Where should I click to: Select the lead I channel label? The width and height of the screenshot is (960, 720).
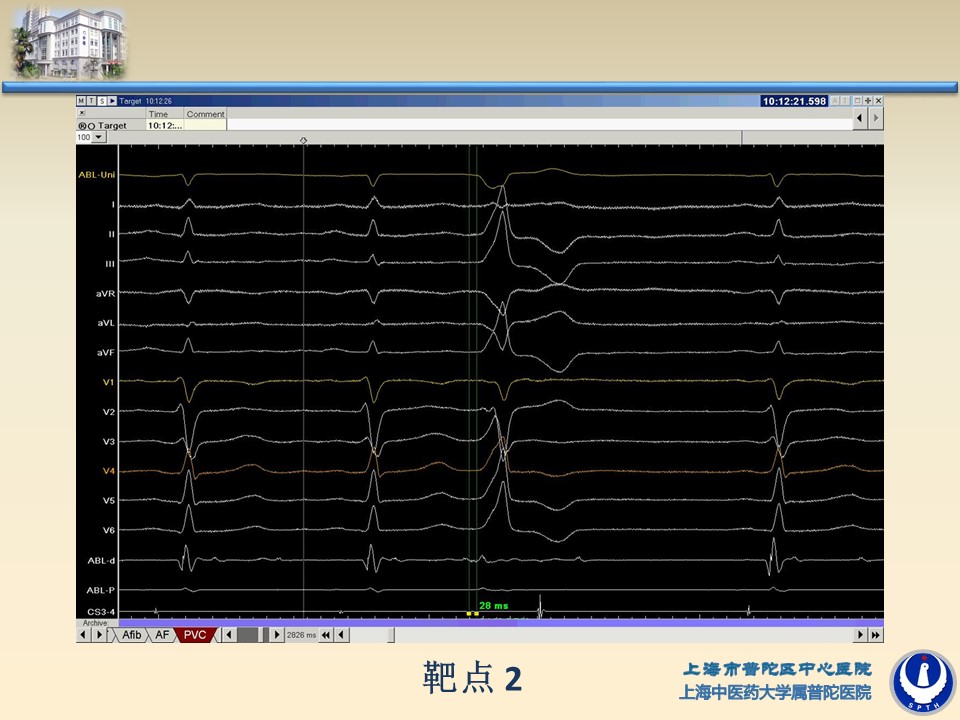pyautogui.click(x=113, y=204)
